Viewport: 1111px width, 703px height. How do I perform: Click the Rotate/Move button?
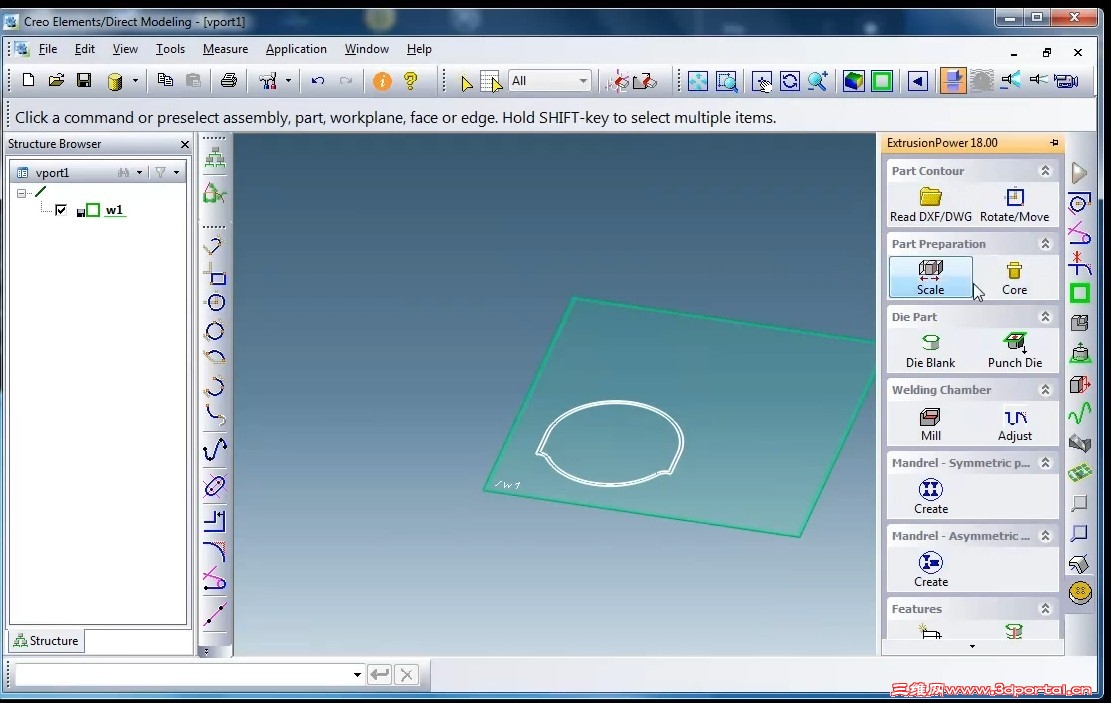point(1015,204)
